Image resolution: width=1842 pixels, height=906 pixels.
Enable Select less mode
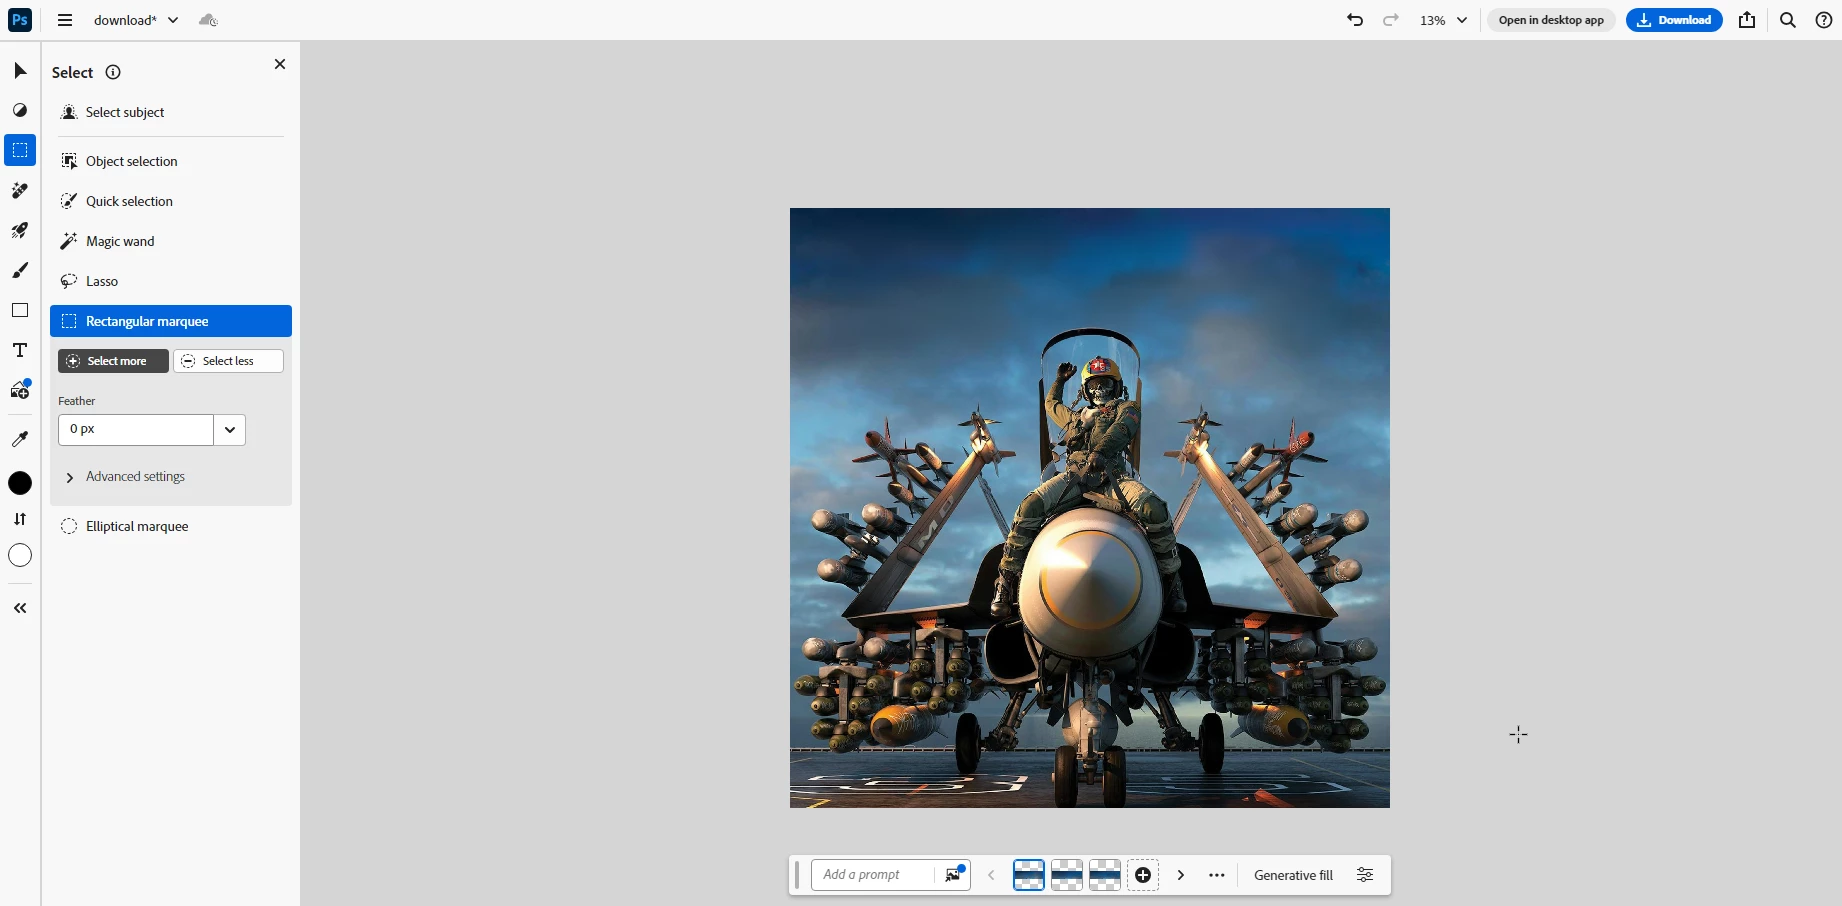(228, 361)
